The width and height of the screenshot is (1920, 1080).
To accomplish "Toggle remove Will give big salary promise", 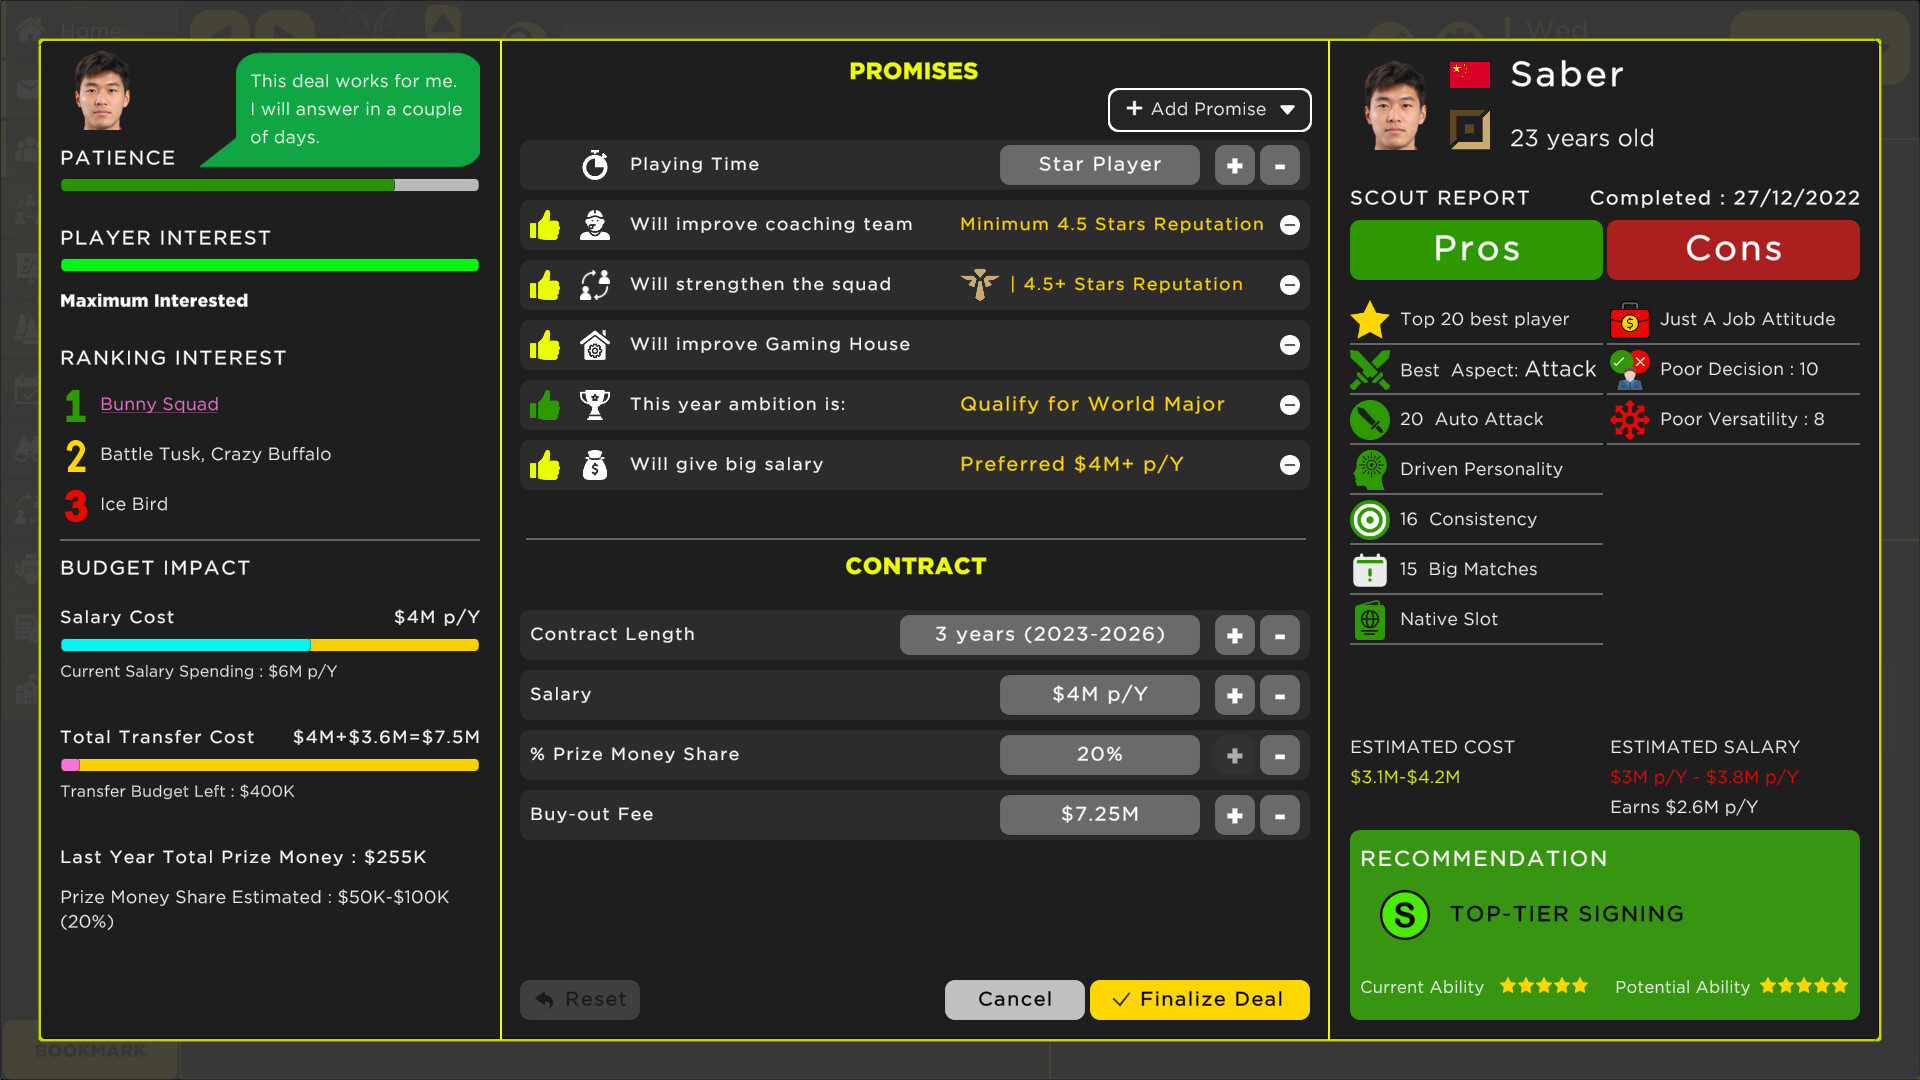I will [1292, 464].
